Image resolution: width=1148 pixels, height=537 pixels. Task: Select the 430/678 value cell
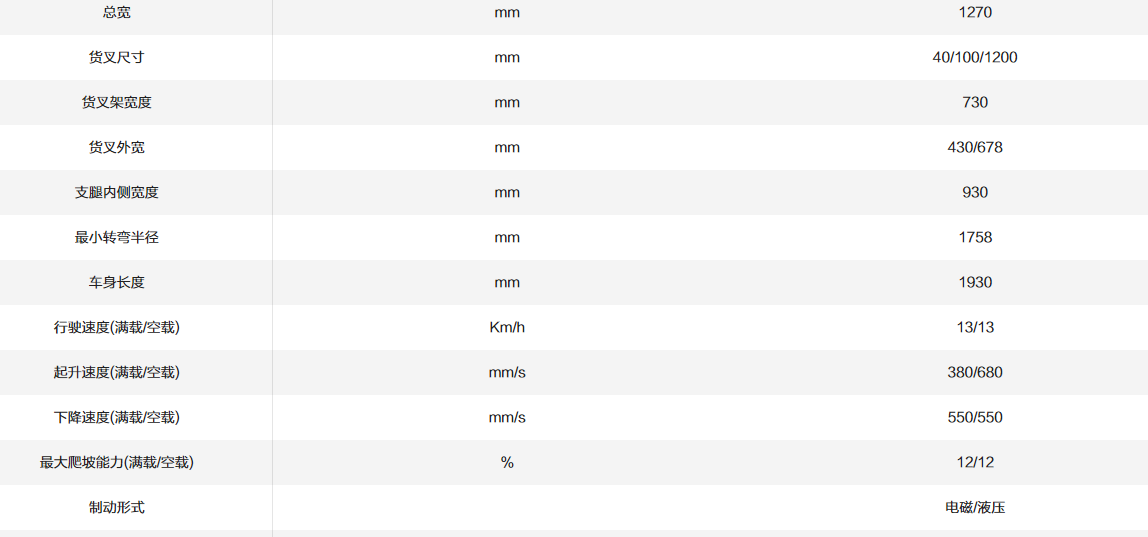tap(974, 148)
